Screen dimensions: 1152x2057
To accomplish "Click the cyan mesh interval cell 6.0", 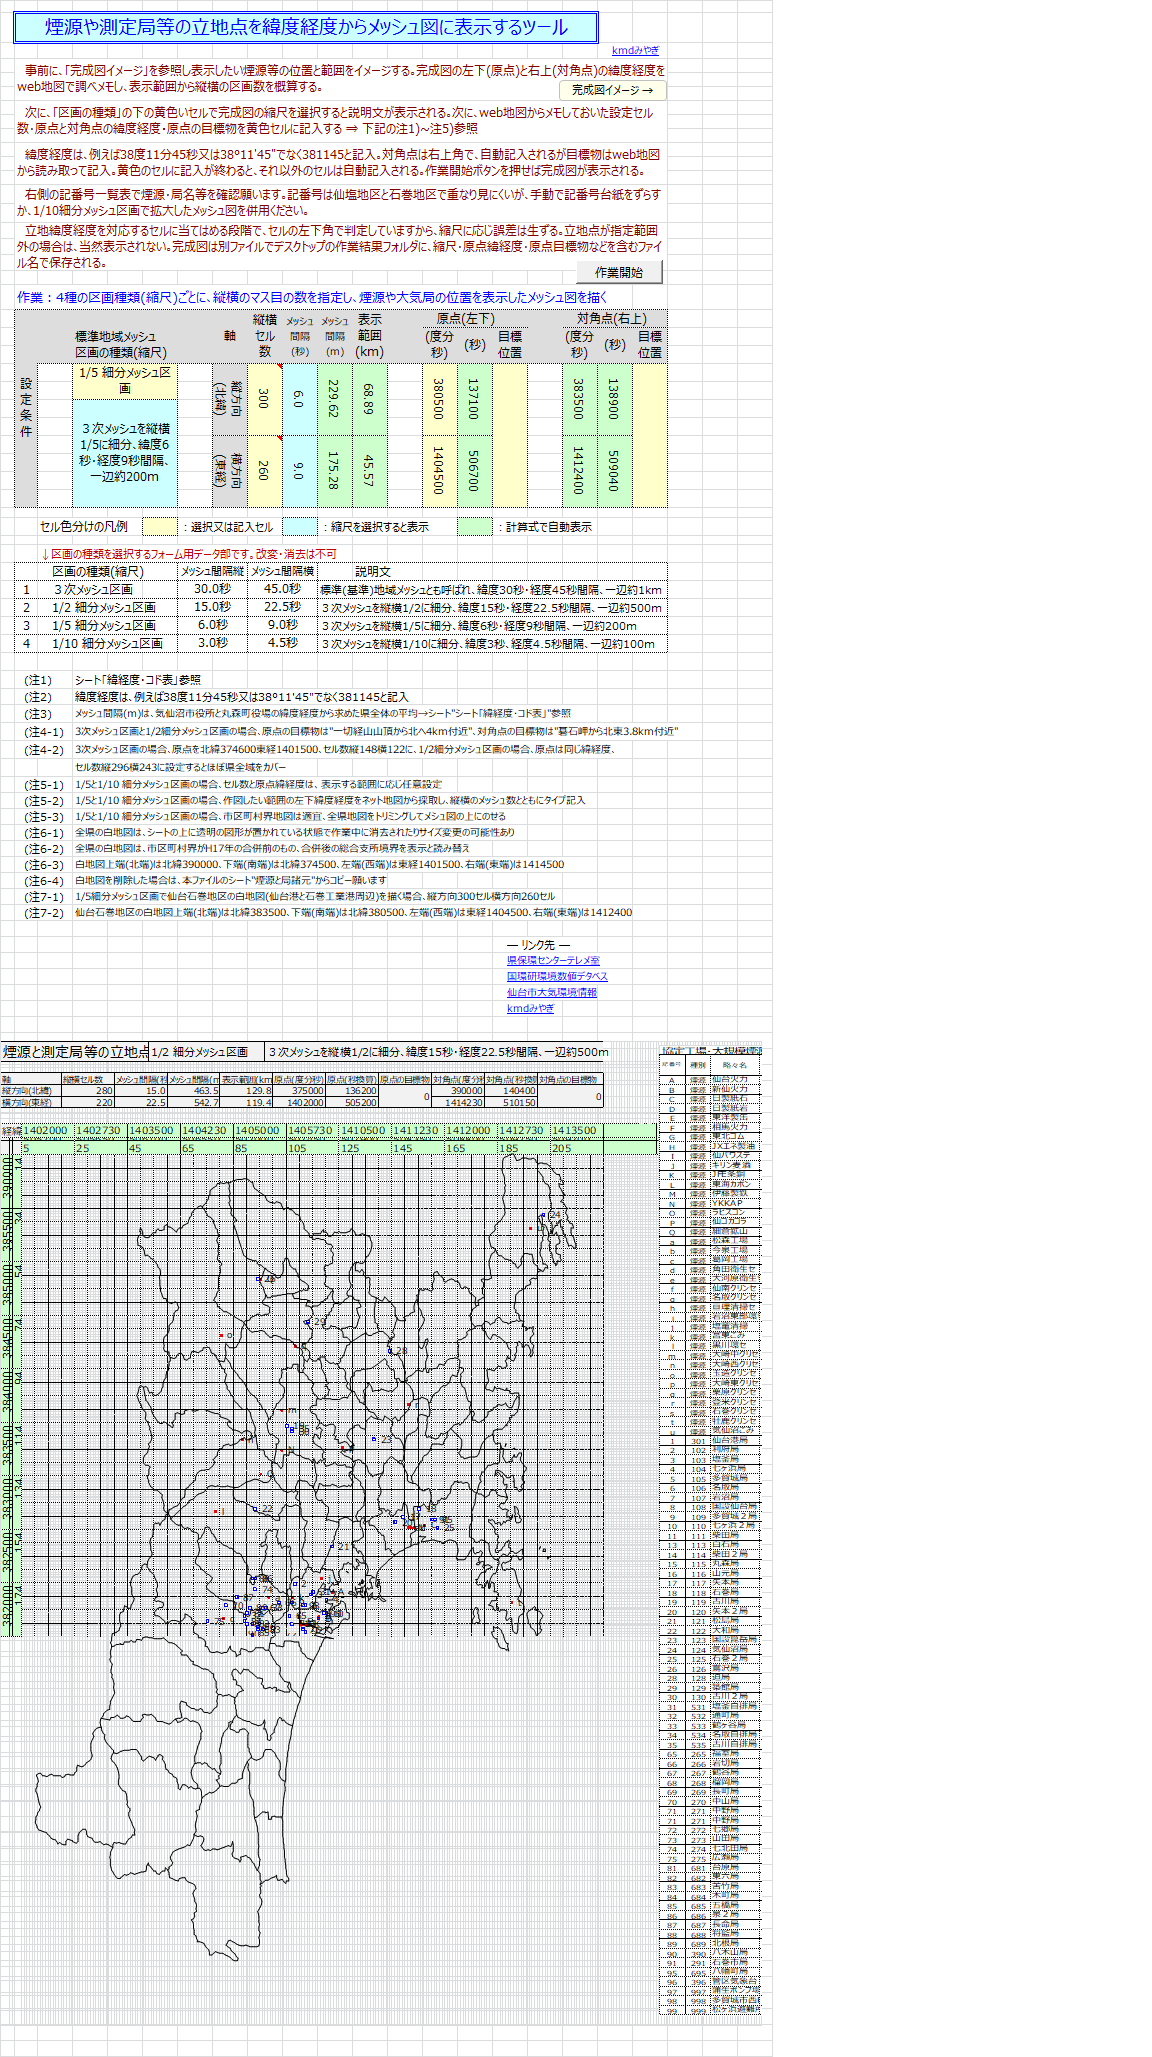I will (299, 399).
